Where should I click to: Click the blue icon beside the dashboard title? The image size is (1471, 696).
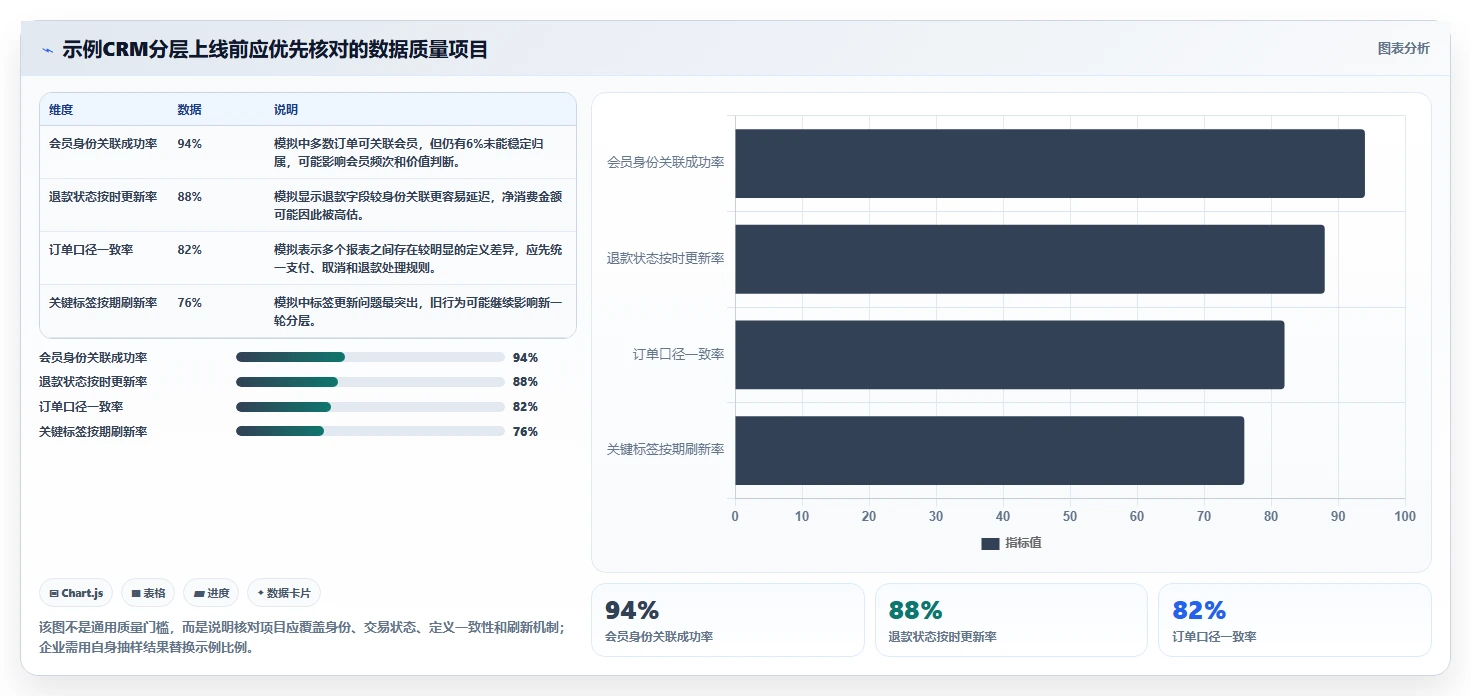47,50
